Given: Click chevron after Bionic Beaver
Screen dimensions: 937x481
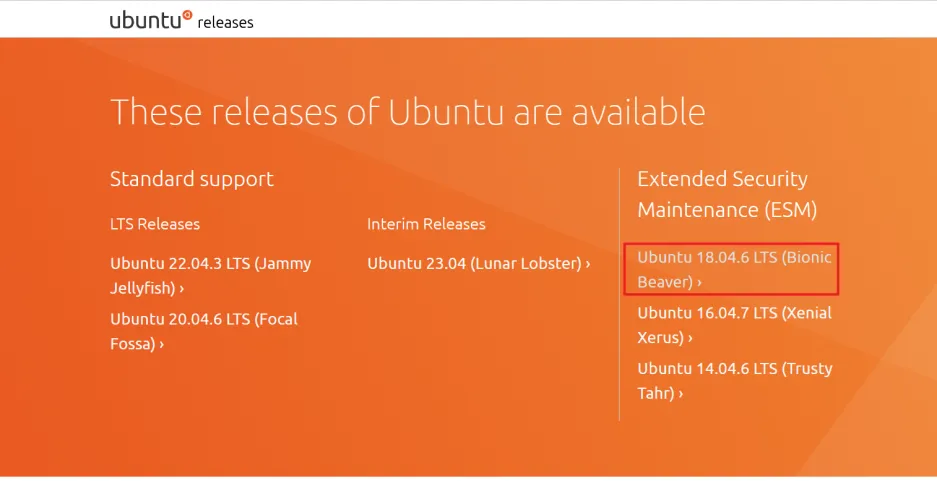Looking at the screenshot, I should point(699,283).
